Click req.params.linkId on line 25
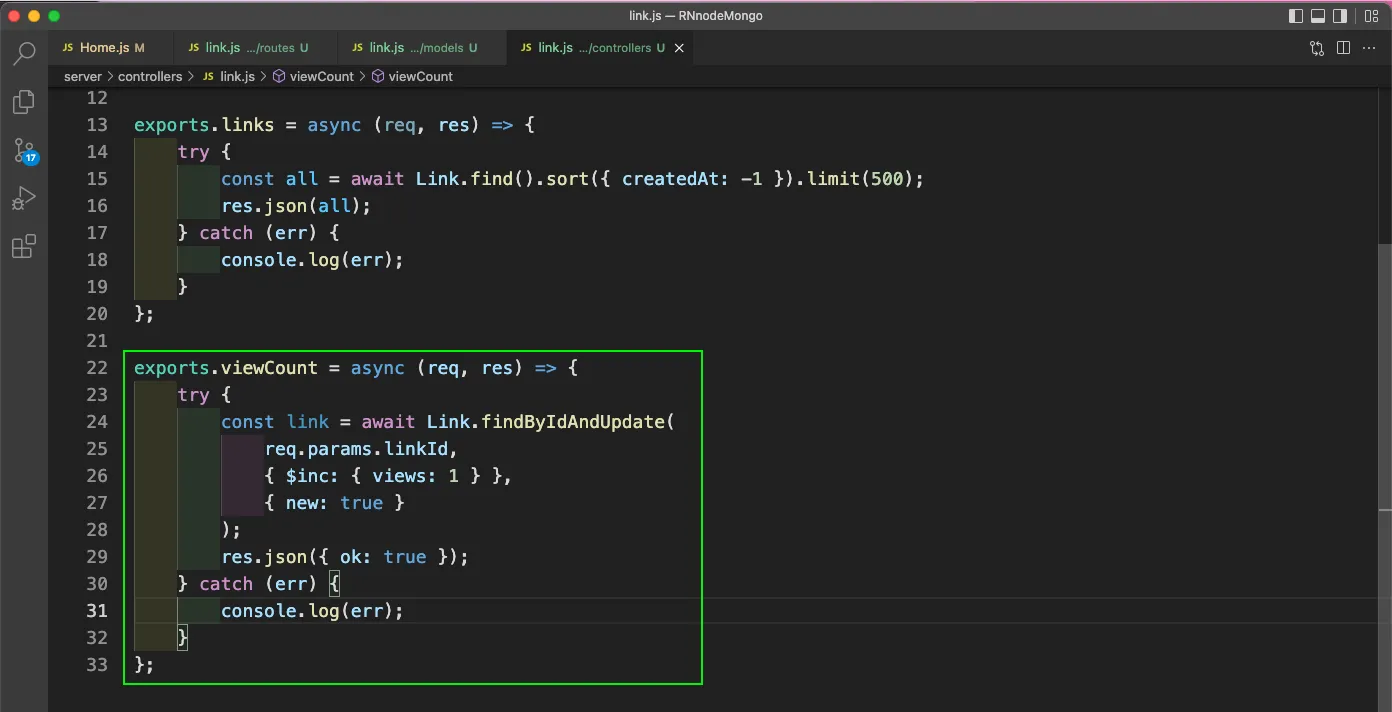 tap(356, 449)
